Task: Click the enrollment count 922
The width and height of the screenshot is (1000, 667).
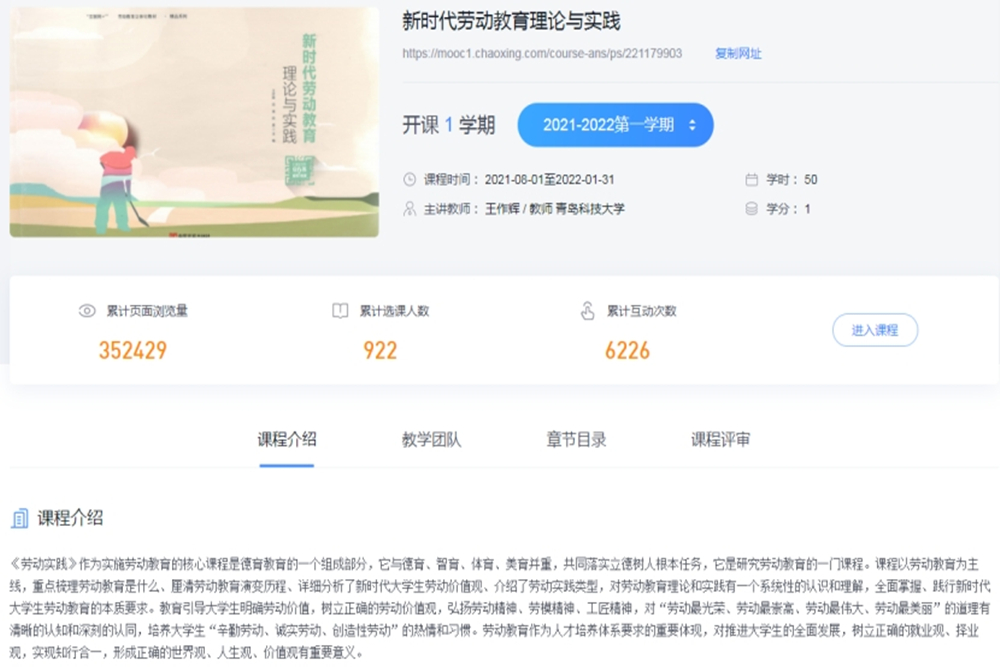Action: pos(380,351)
